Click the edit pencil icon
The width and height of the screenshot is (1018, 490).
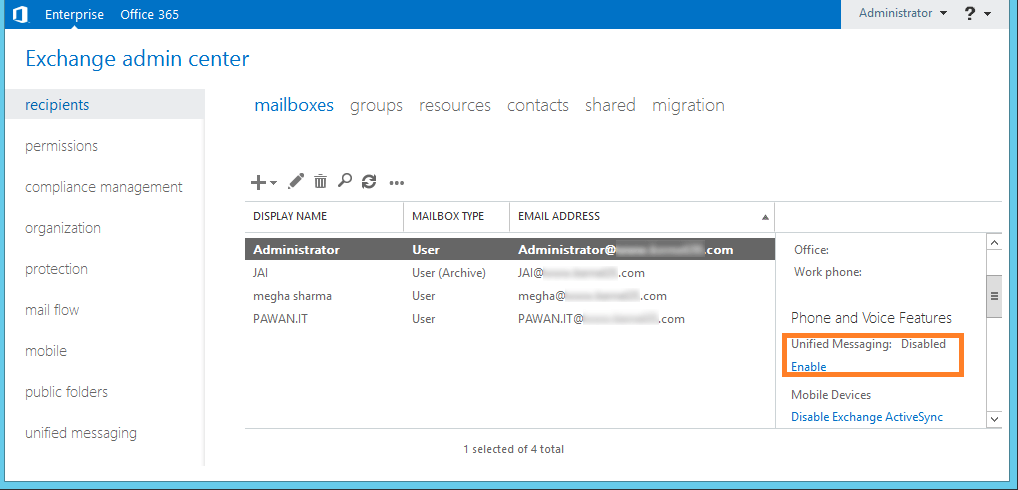(x=296, y=181)
